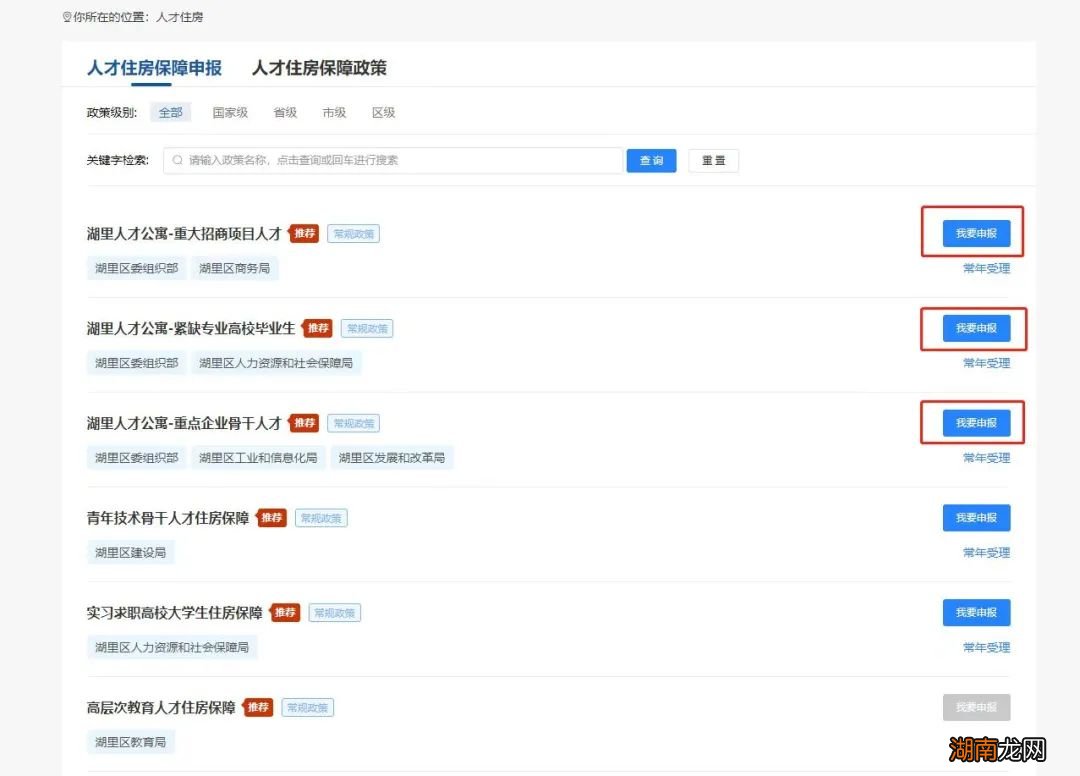Click the 常规政策 tag beside 实习求职高校大学生住房保障

pos(333,612)
